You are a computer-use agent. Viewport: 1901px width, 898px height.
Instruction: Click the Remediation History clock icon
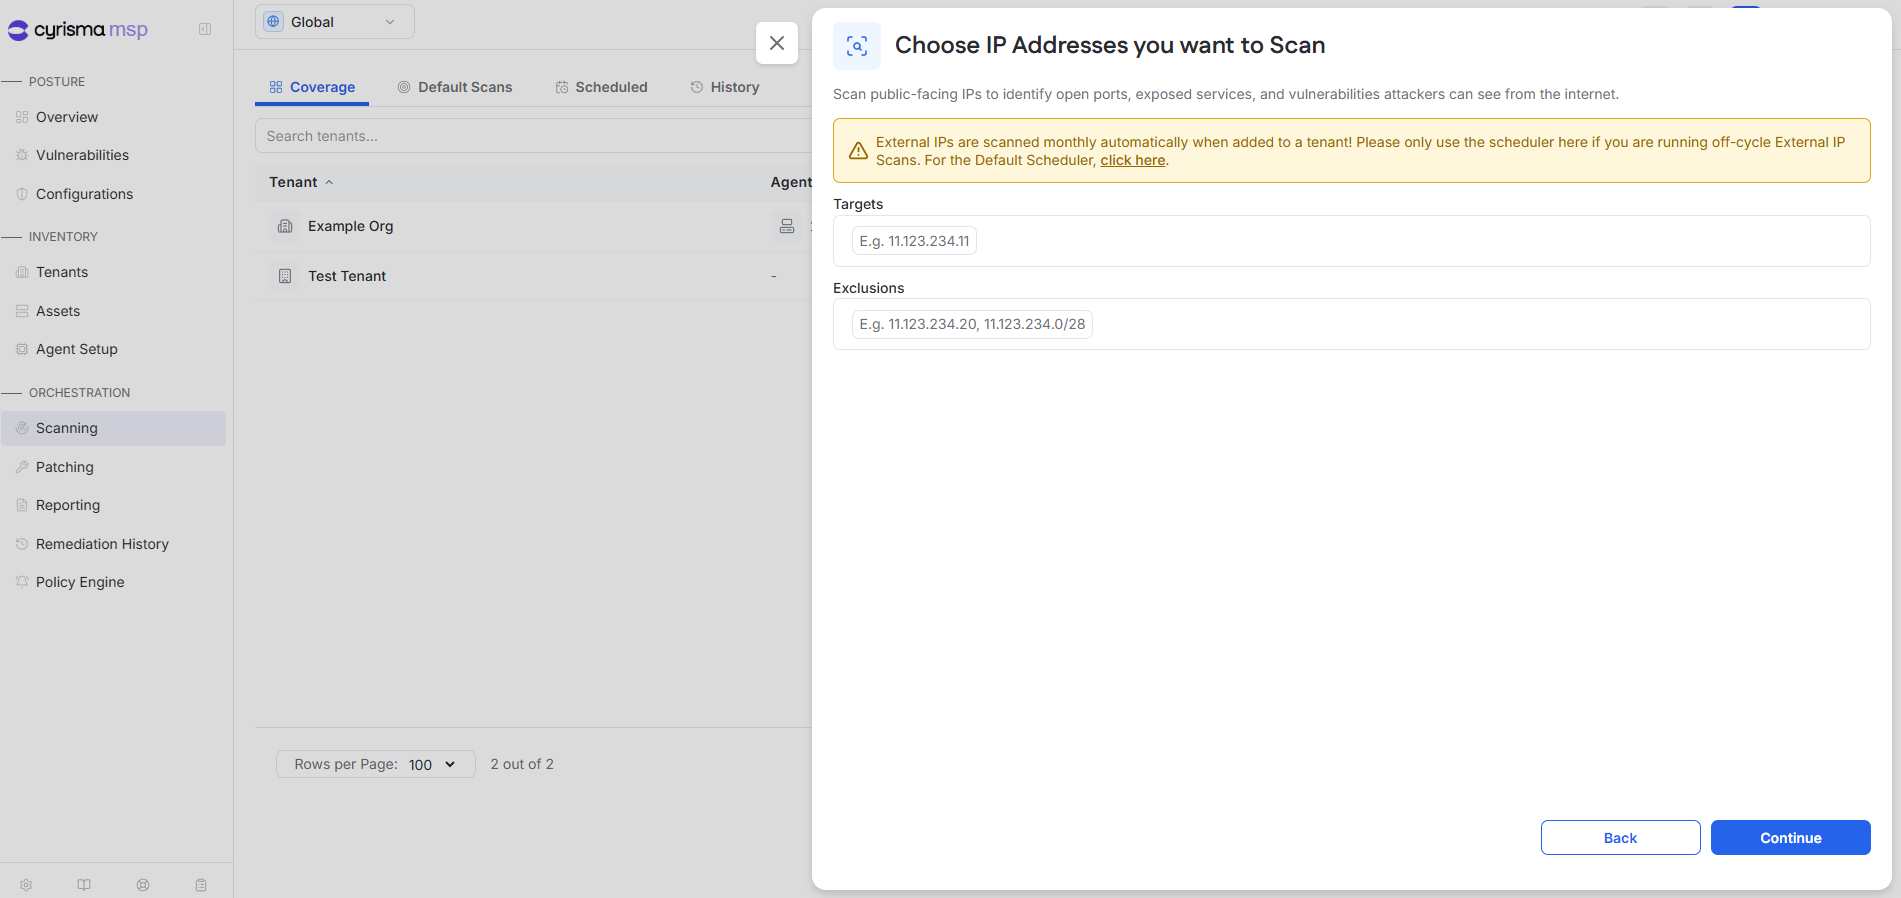pos(22,544)
